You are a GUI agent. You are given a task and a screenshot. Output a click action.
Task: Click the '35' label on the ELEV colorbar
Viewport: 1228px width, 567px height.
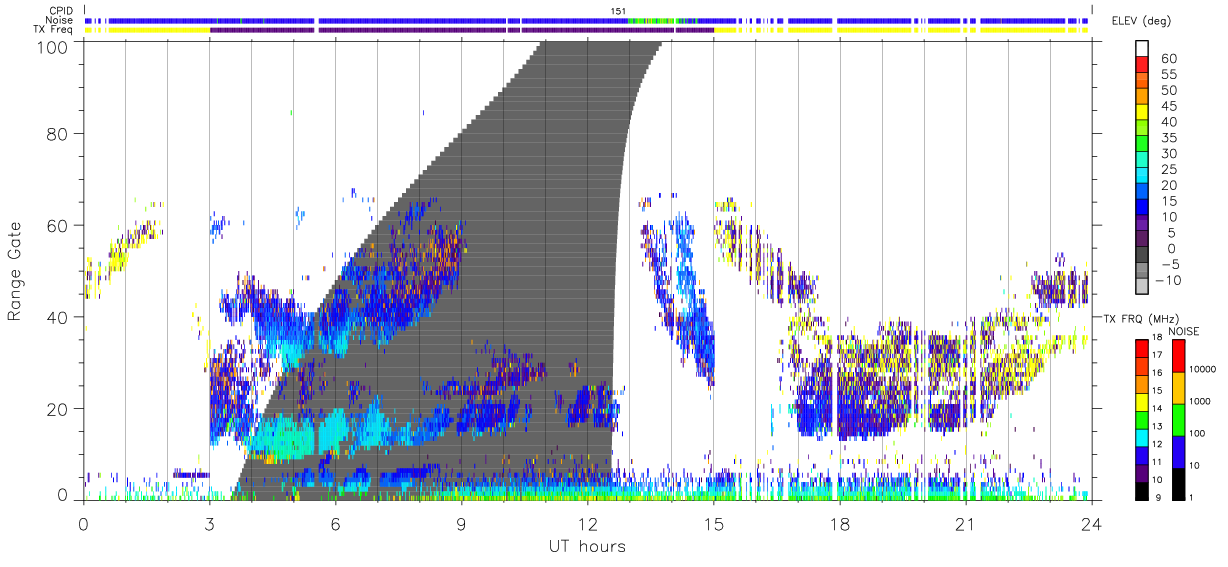1169,138
